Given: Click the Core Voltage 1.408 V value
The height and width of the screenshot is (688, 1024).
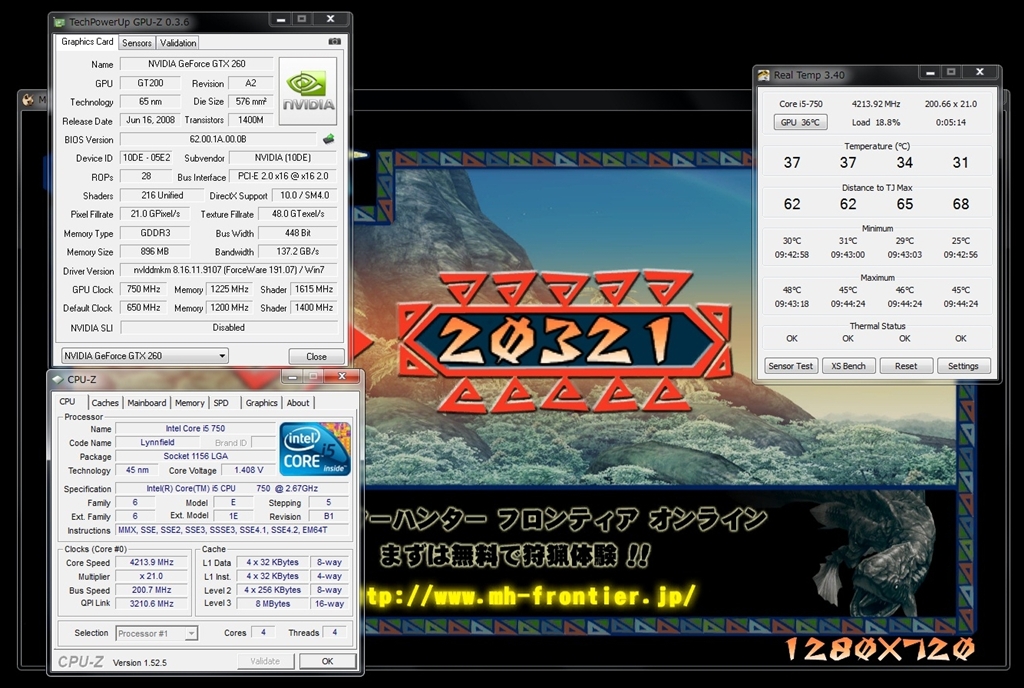Looking at the screenshot, I should 248,470.
